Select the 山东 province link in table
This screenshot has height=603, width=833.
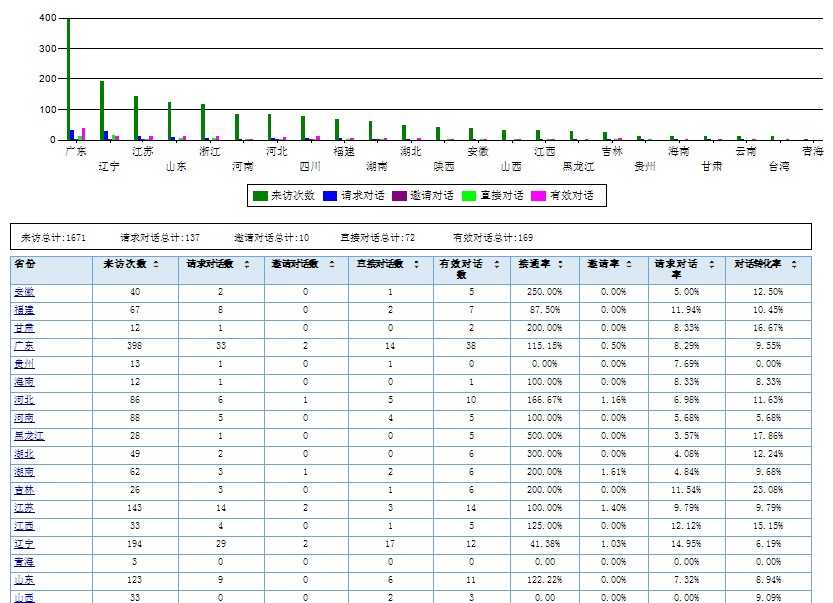pyautogui.click(x=23, y=579)
